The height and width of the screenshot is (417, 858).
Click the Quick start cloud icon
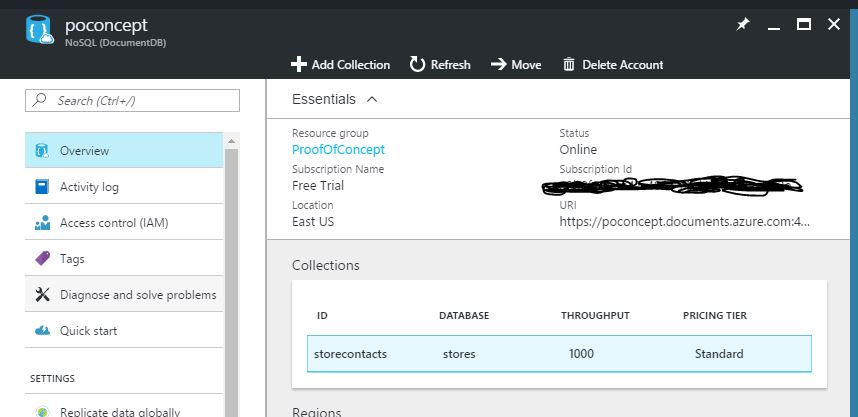[42, 331]
